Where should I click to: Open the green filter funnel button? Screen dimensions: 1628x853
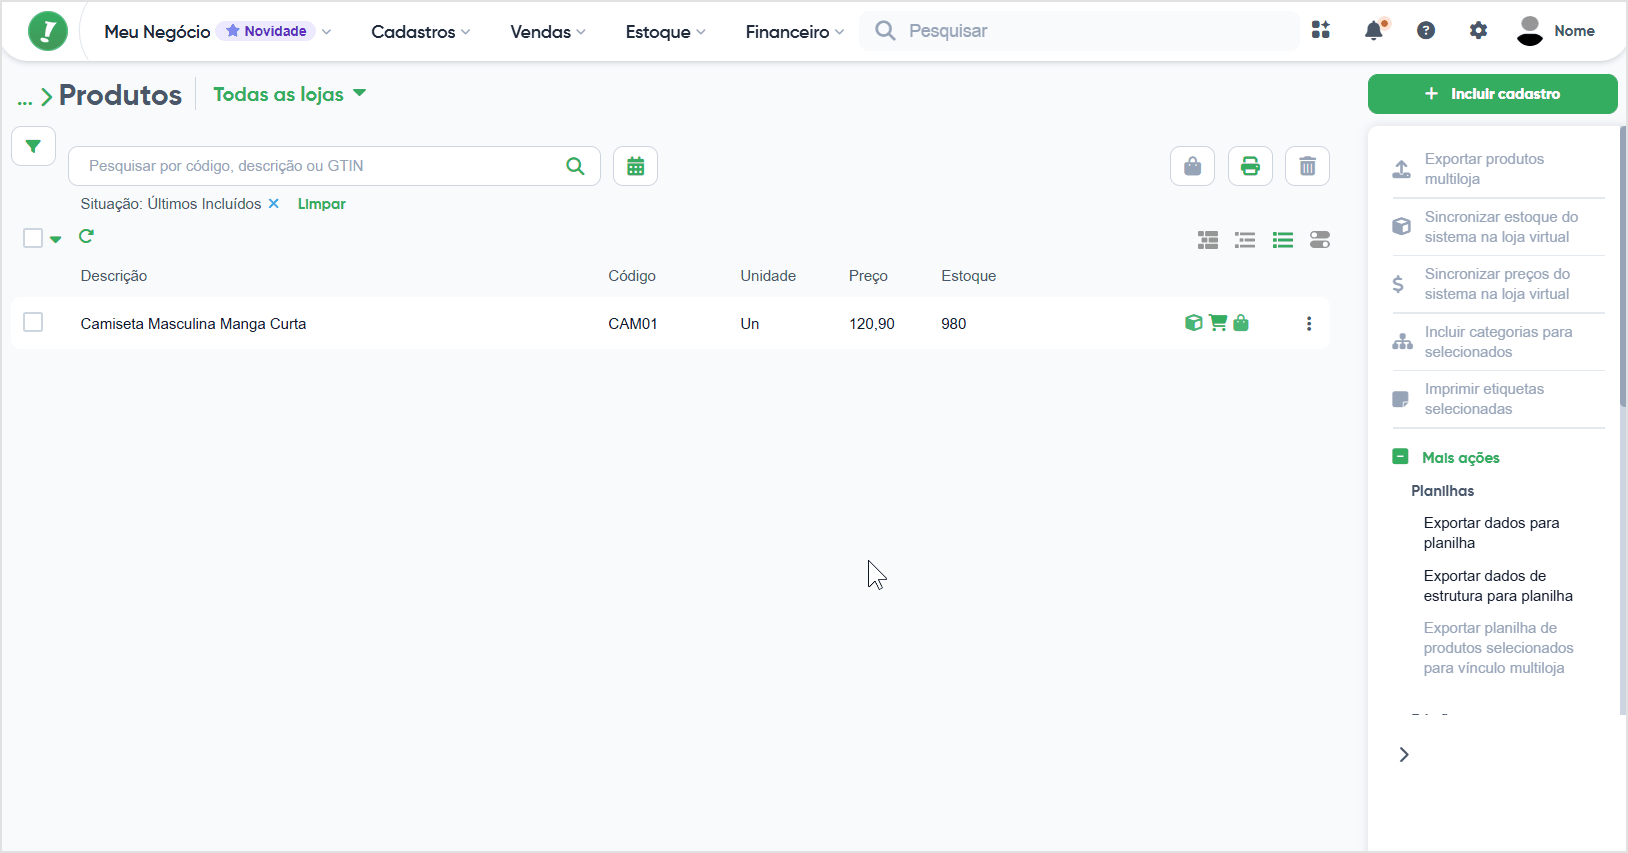coord(33,146)
